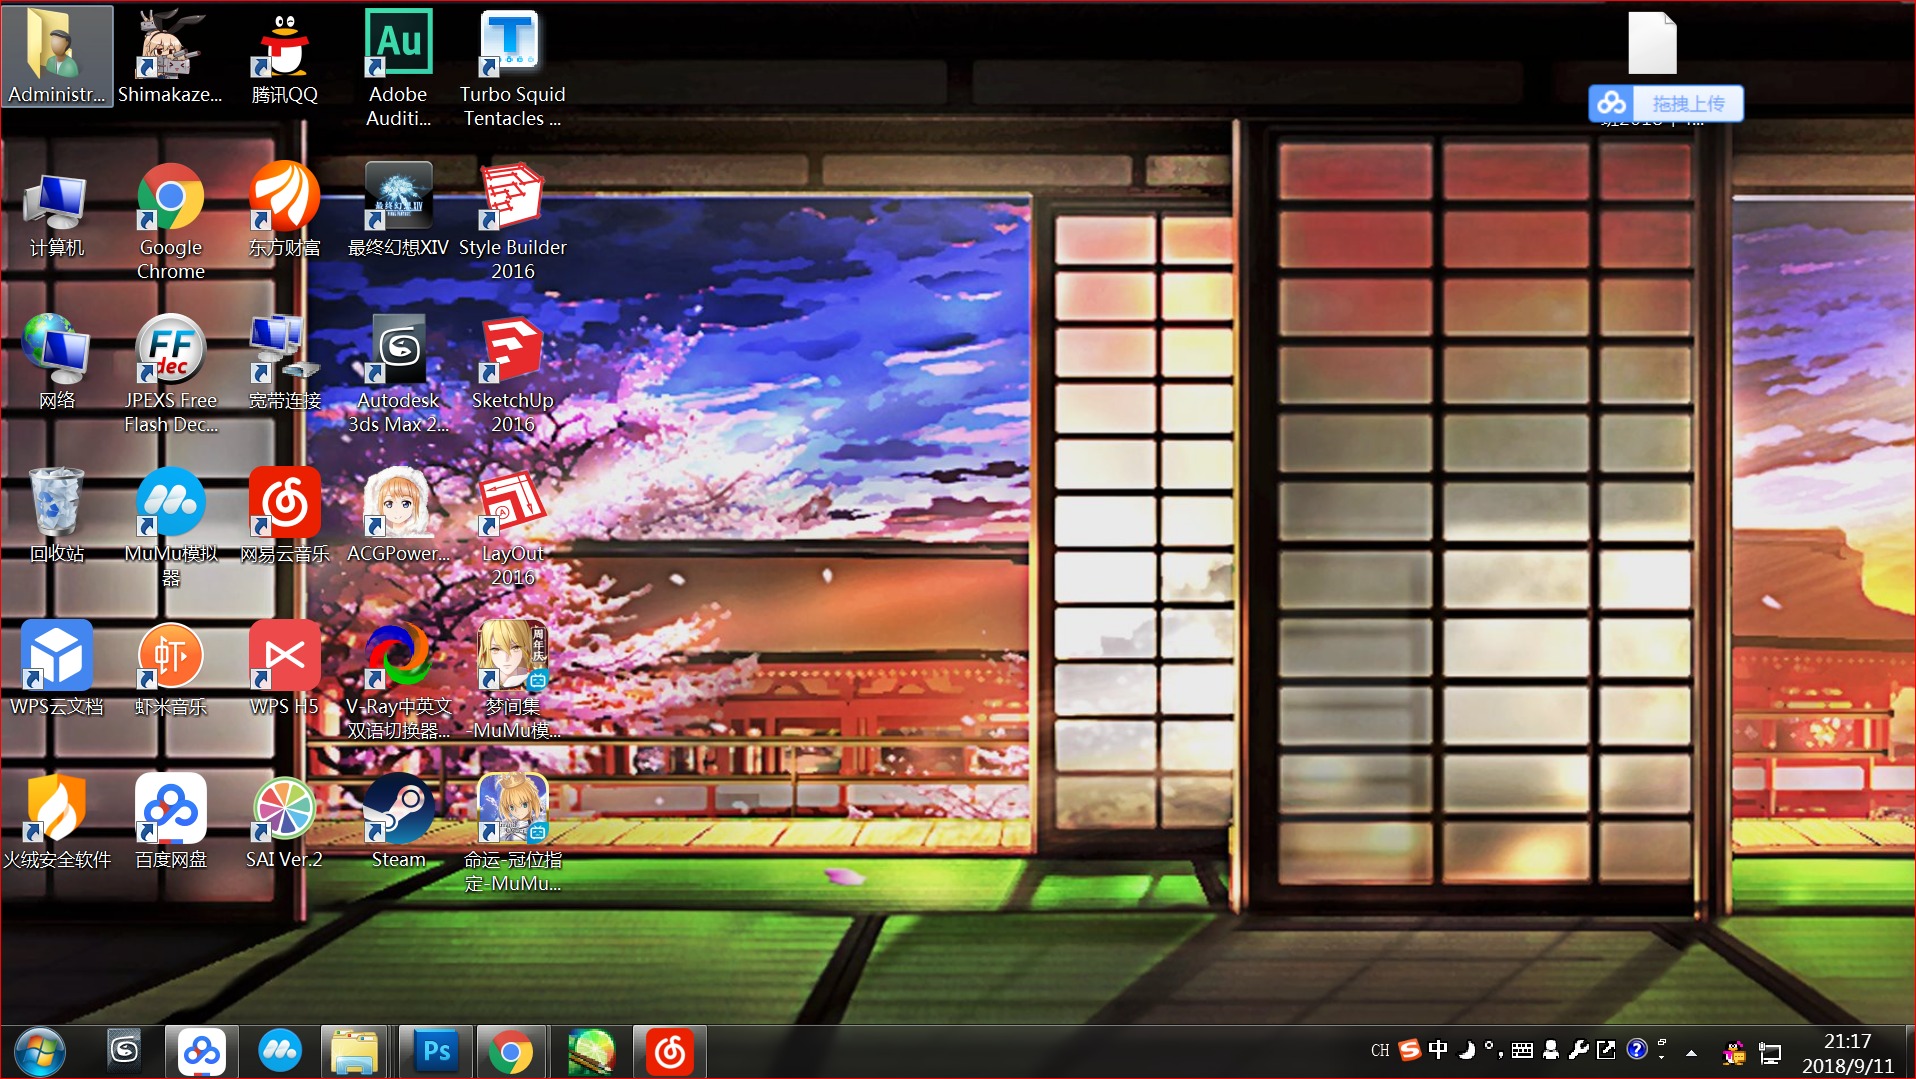Open the Windows Start menu

click(x=40, y=1052)
